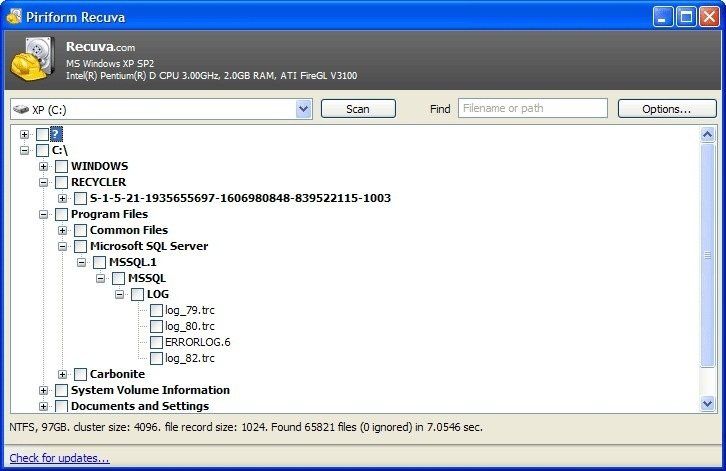This screenshot has width=726, height=471.
Task: Check the log_82.trc file checkbox
Action: click(x=156, y=358)
